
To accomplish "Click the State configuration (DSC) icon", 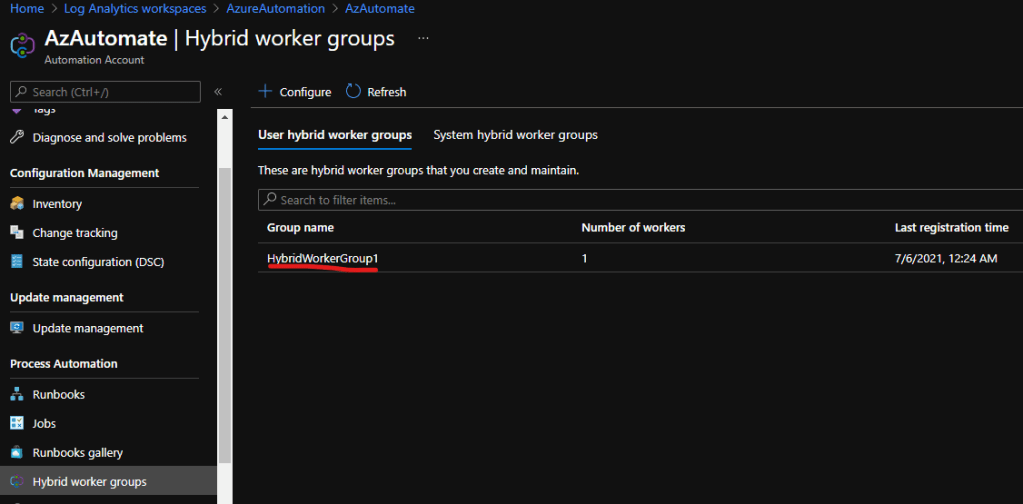I will 16,262.
